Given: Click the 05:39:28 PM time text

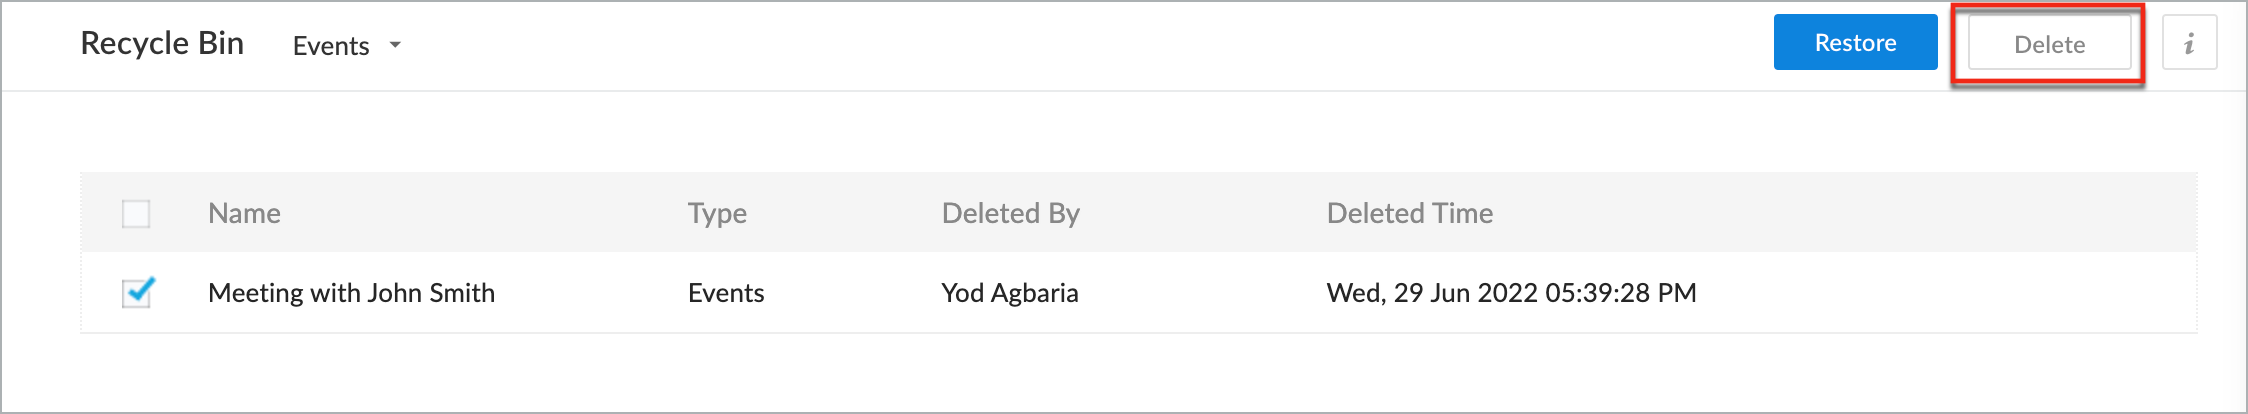Looking at the screenshot, I should 1621,293.
